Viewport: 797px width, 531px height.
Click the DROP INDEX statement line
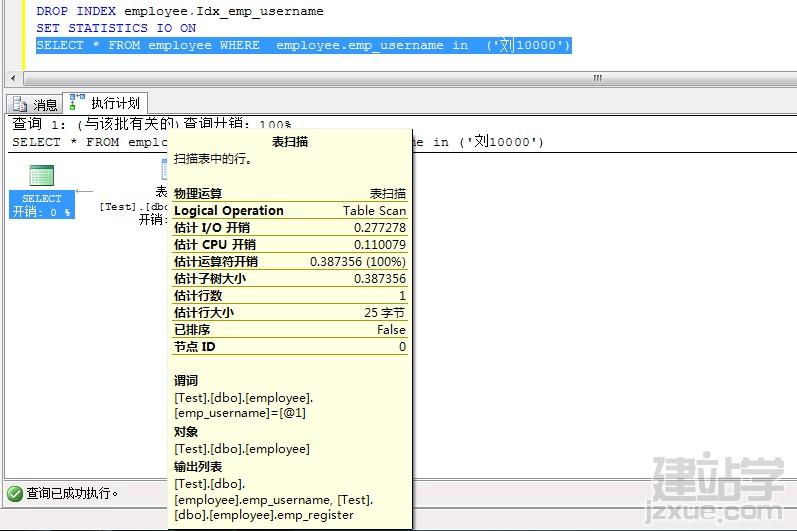[x=179, y=11]
